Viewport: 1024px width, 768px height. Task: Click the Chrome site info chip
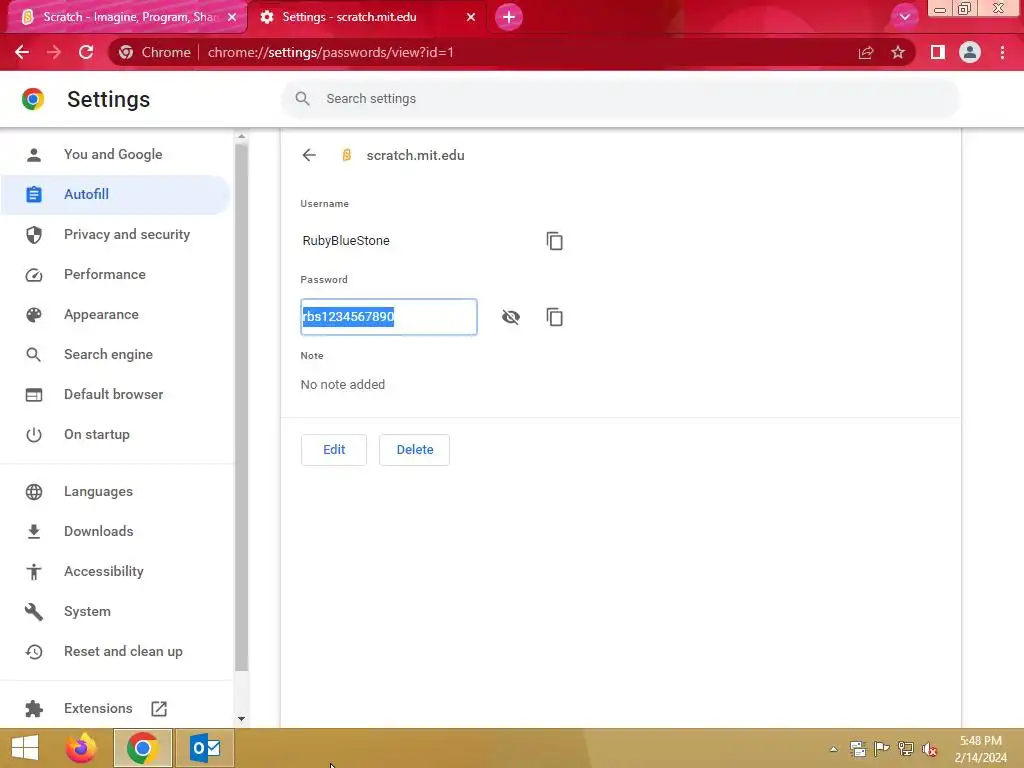(x=155, y=52)
